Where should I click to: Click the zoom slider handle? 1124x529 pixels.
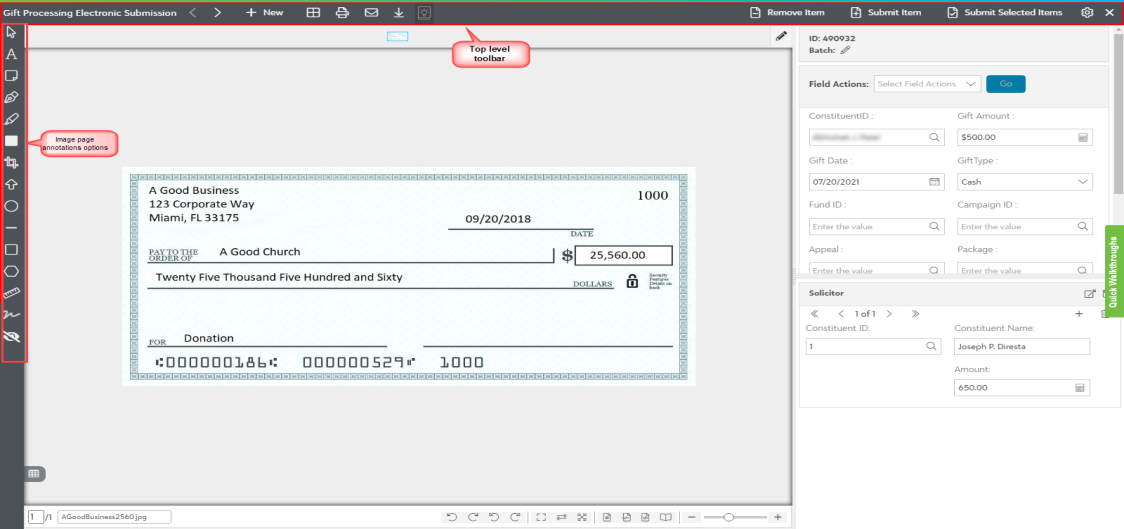pos(729,517)
